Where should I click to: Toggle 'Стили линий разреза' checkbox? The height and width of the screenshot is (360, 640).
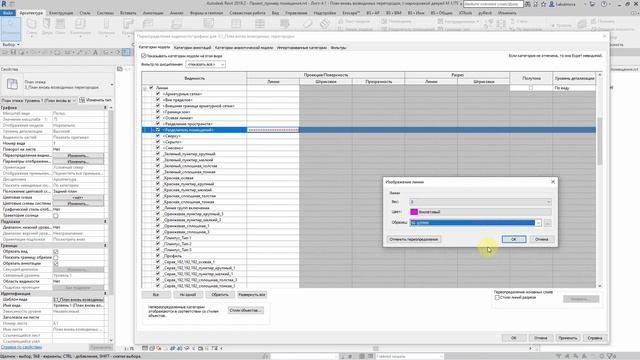point(497,298)
